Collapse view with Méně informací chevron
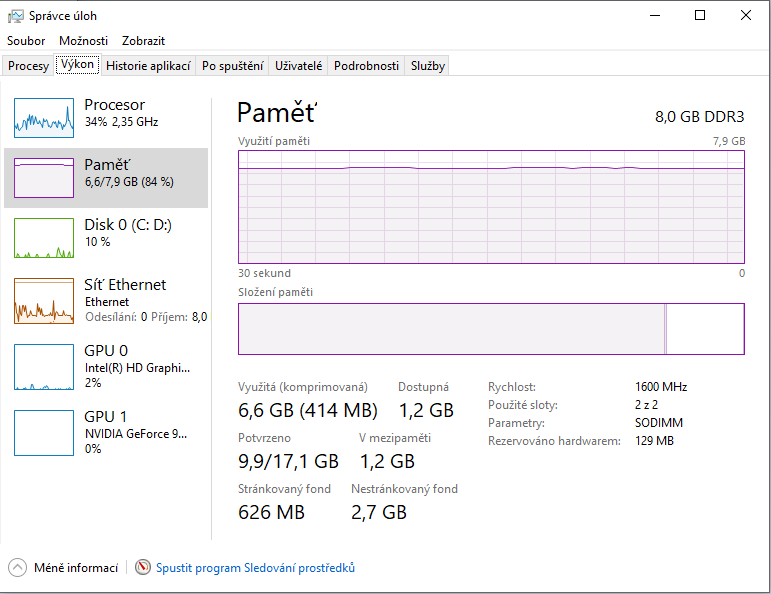The height and width of the screenshot is (594, 771). (18, 568)
